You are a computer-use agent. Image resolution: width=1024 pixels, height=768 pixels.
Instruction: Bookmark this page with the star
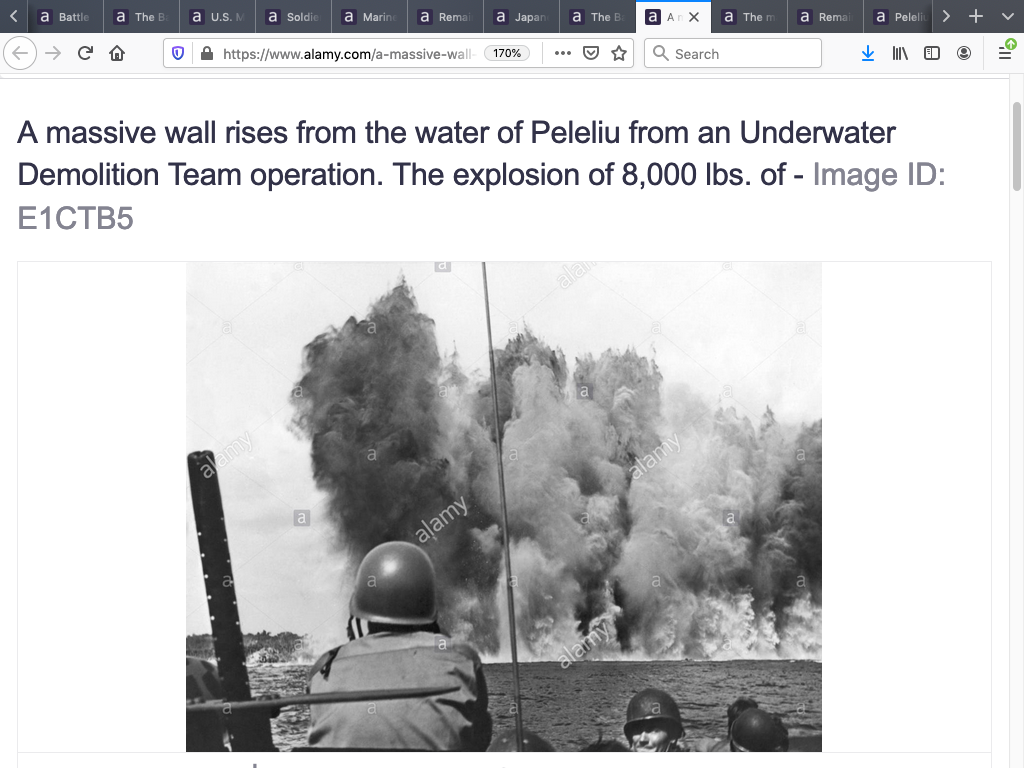point(619,53)
